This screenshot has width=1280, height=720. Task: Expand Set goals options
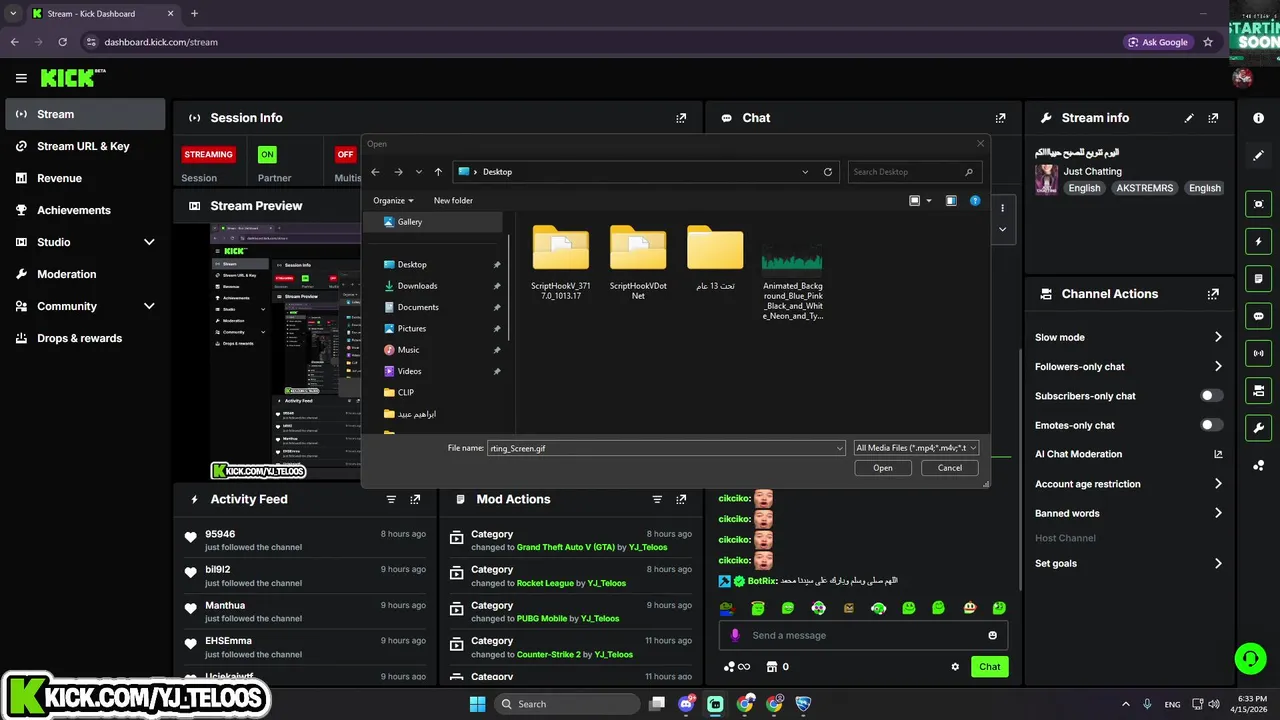(x=1218, y=563)
